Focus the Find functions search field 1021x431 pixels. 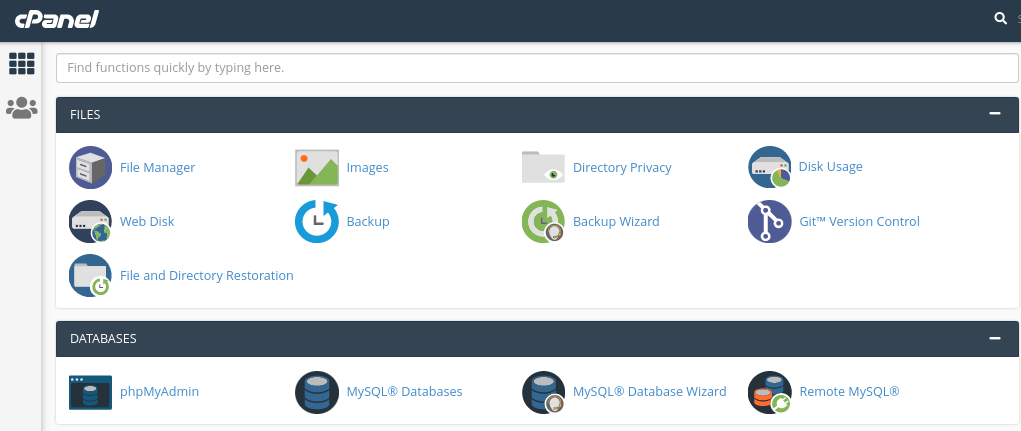pos(537,68)
